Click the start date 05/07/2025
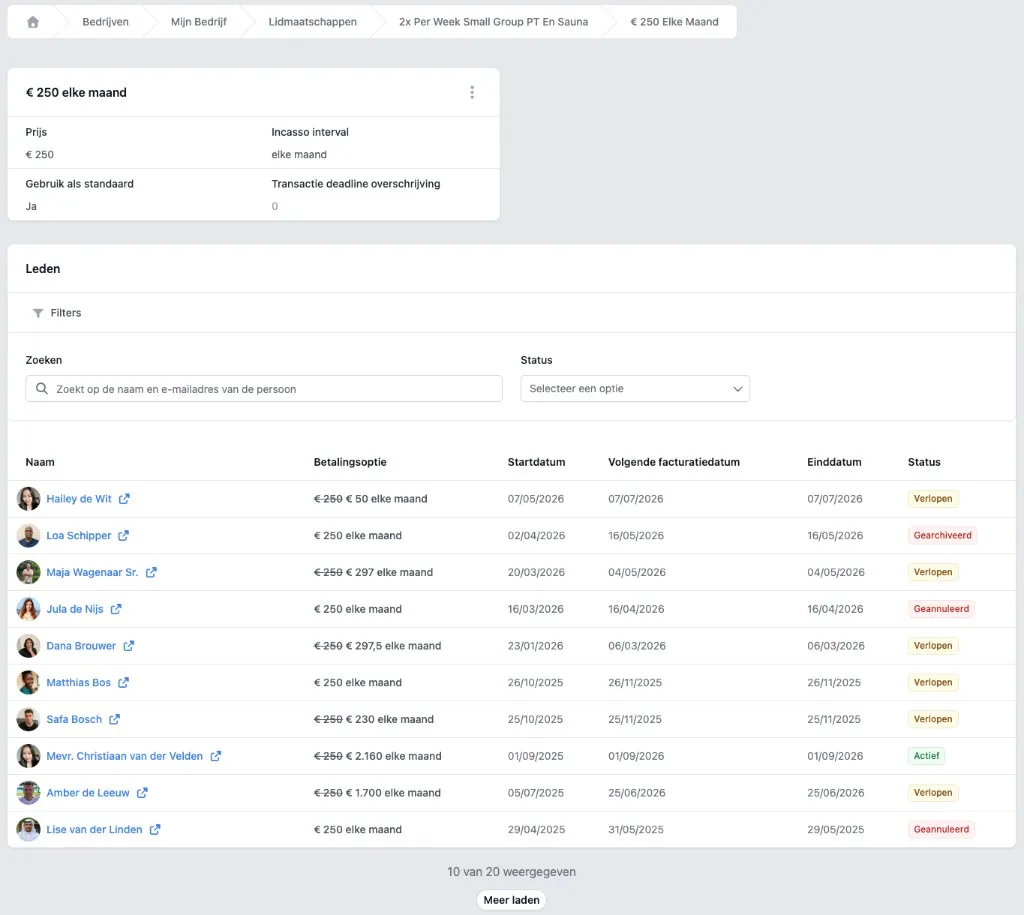 [536, 793]
